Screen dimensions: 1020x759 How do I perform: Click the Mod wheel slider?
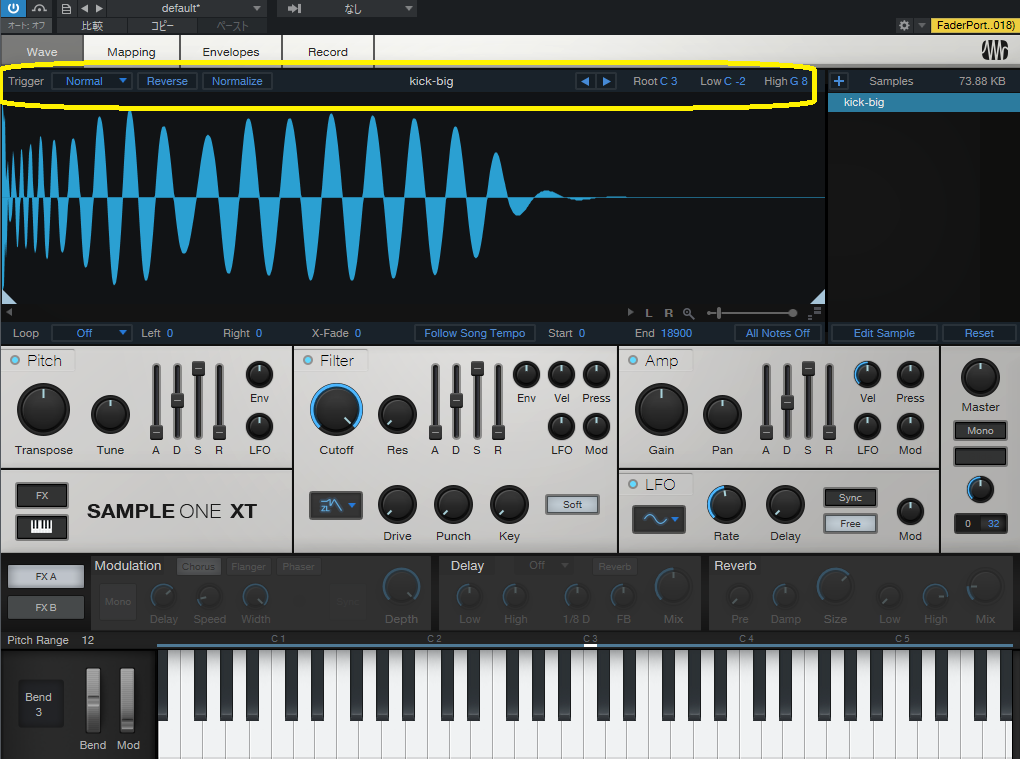pos(127,700)
